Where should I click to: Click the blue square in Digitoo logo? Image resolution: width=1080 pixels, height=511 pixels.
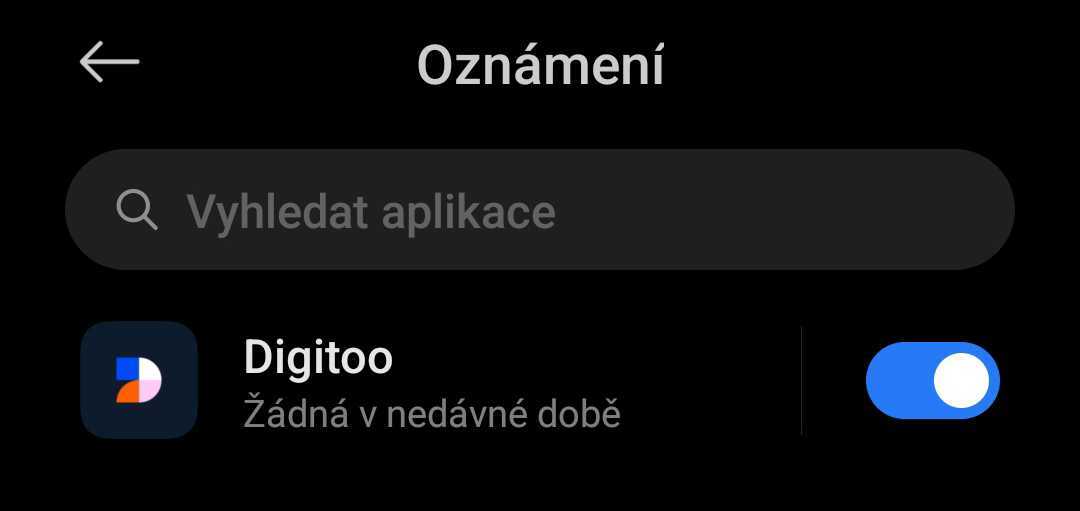point(127,368)
